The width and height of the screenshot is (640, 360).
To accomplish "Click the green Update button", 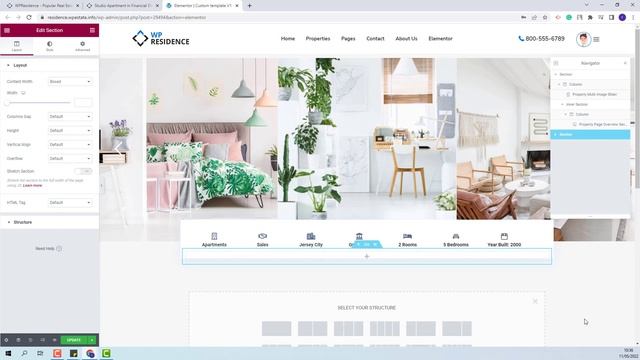I will point(74,340).
